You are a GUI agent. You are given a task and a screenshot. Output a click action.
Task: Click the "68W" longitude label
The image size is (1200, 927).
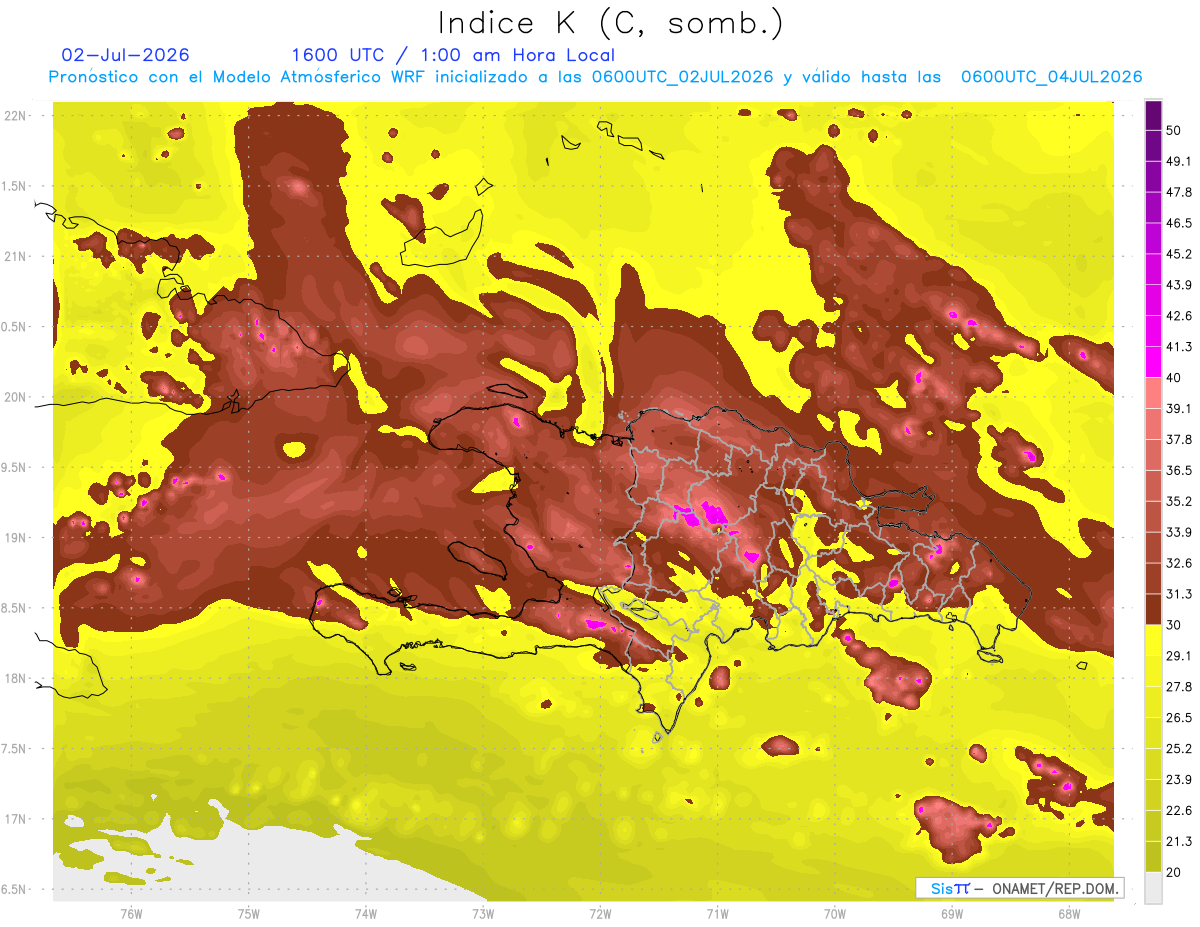click(1069, 913)
